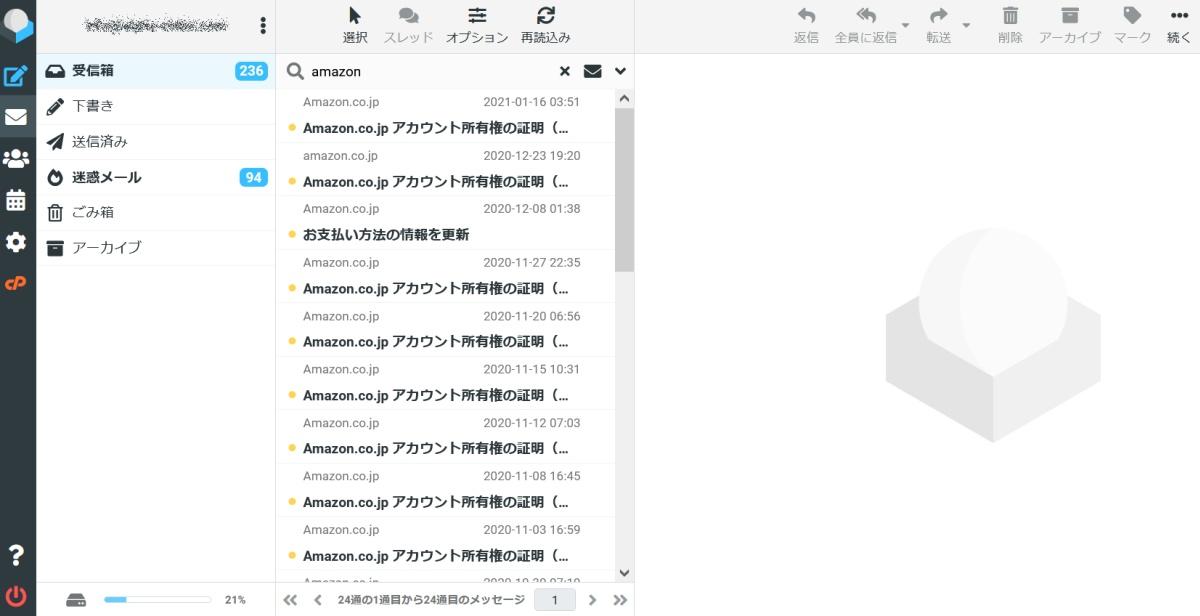Click the search field containing amazon
This screenshot has height=616, width=1200.
click(430, 71)
